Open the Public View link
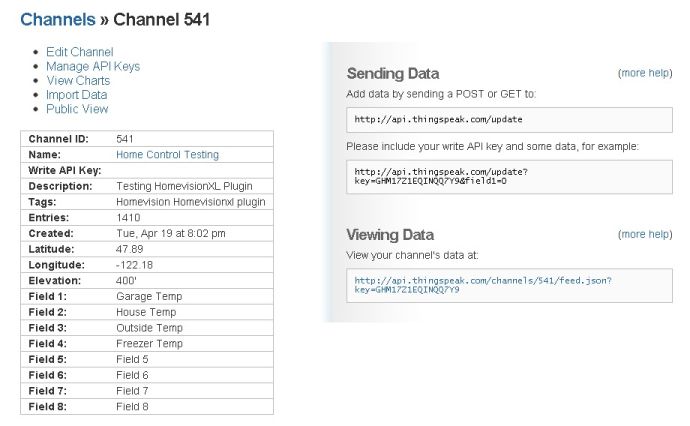This screenshot has height=426, width=690. [77, 109]
